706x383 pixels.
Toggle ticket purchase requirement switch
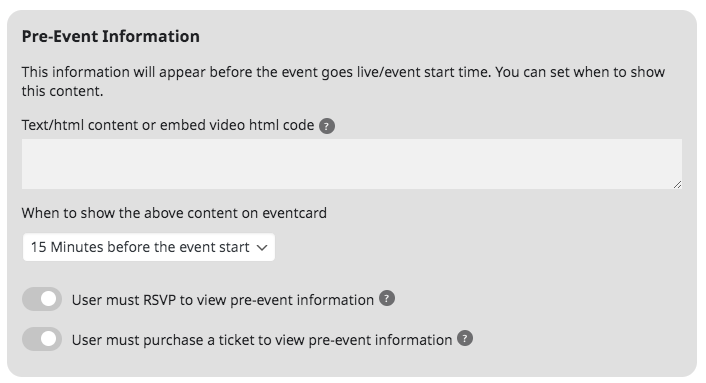tap(42, 339)
